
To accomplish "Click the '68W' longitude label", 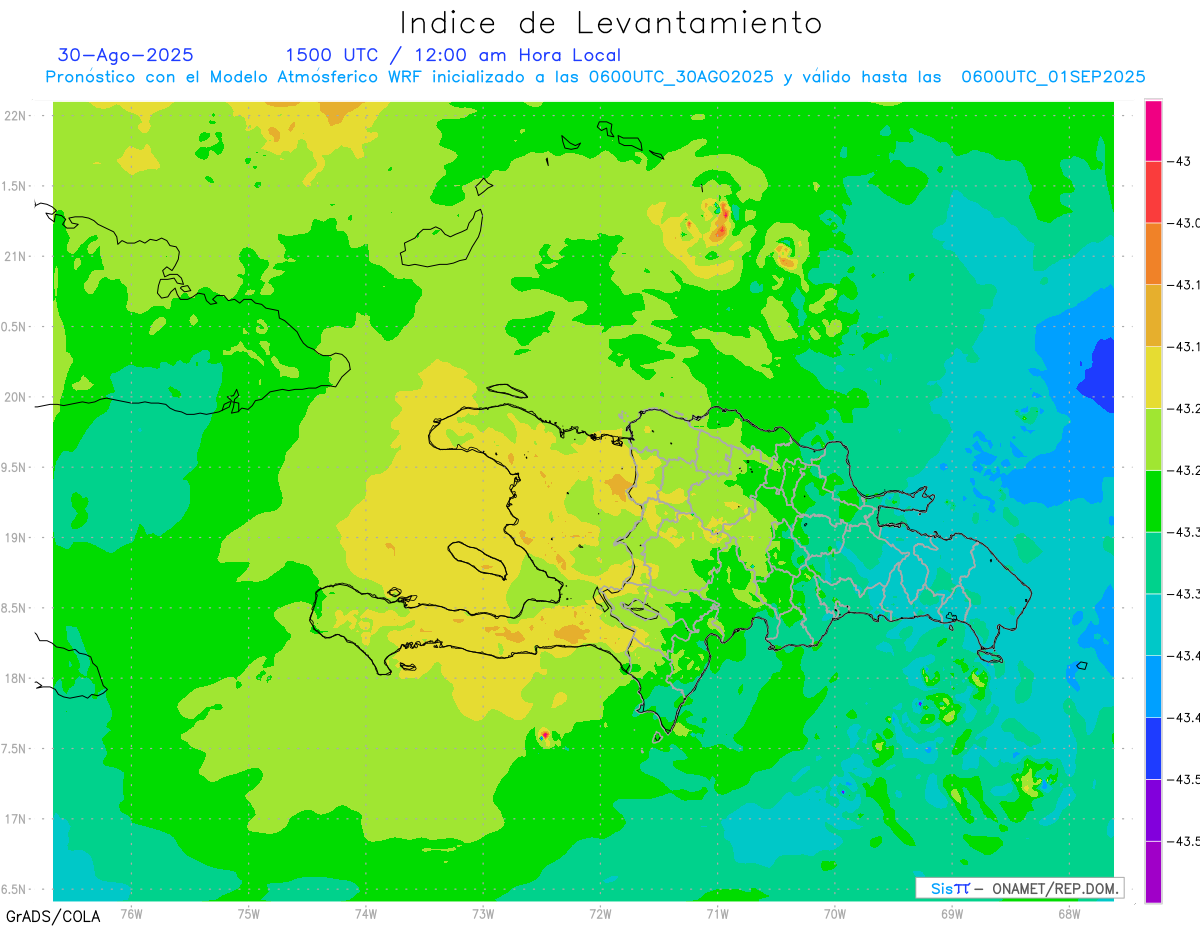I will [1068, 913].
